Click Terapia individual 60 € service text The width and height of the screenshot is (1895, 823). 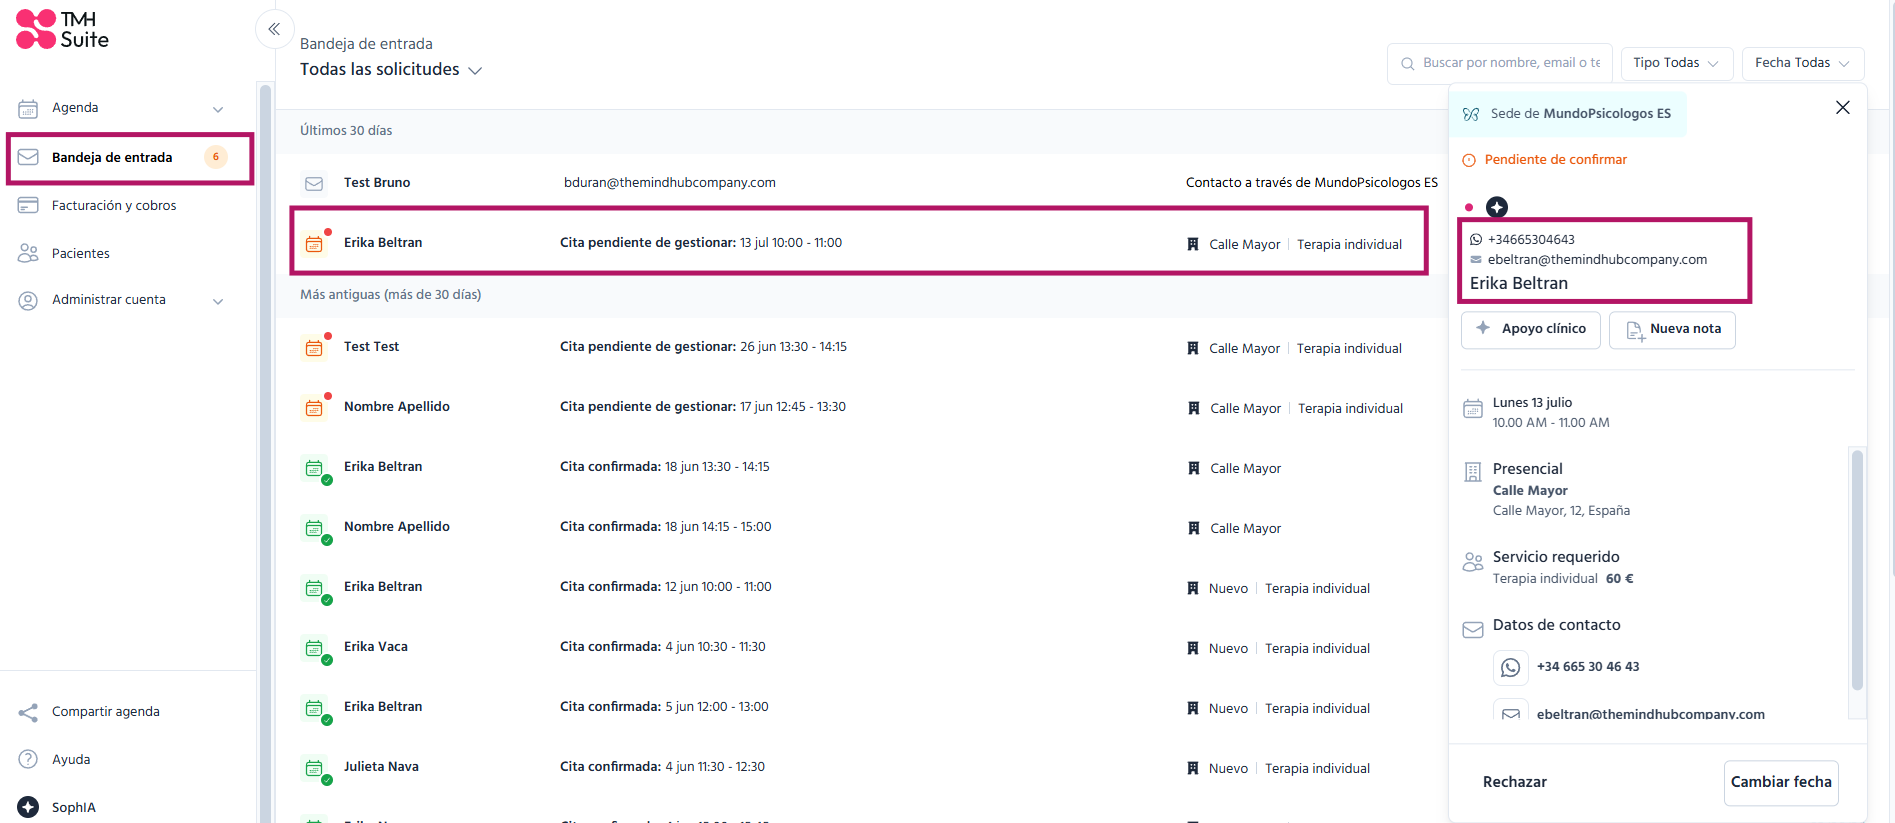tap(1563, 579)
